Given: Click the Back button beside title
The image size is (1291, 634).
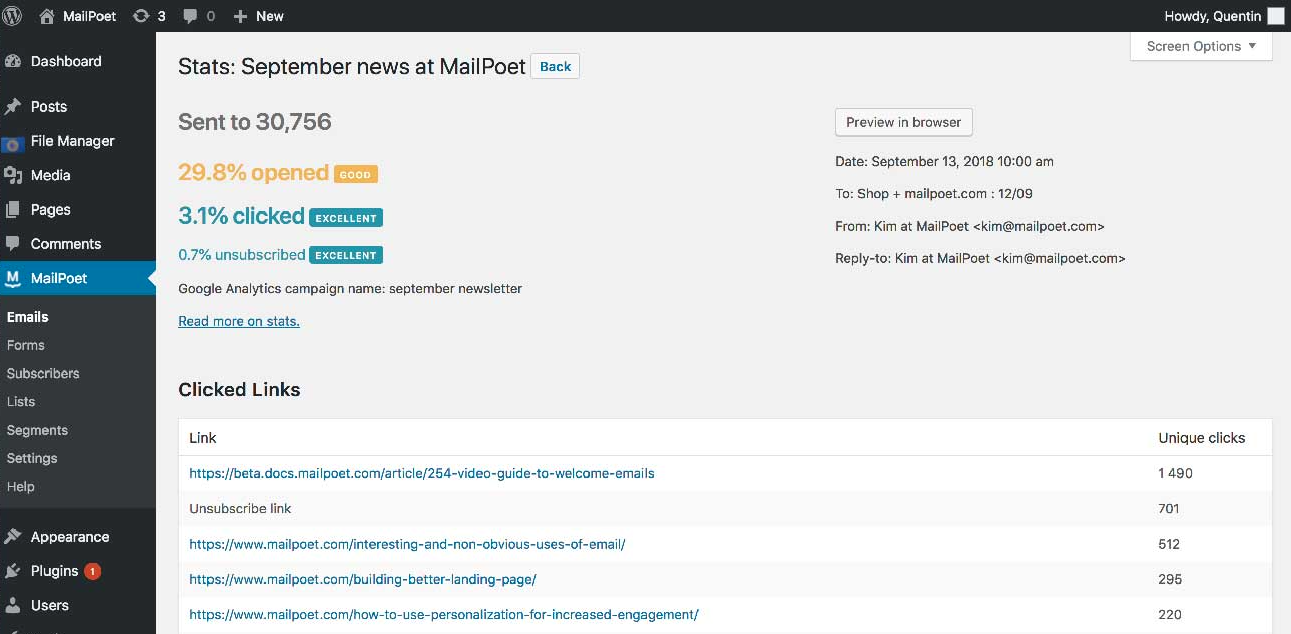Looking at the screenshot, I should (x=555, y=67).
